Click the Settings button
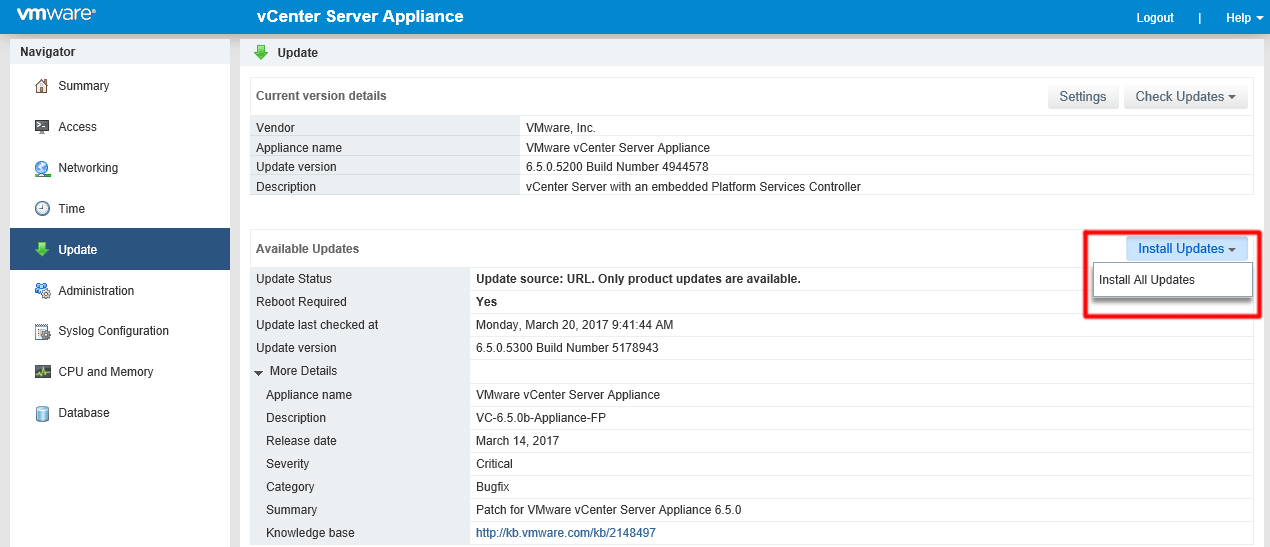 coord(1082,97)
